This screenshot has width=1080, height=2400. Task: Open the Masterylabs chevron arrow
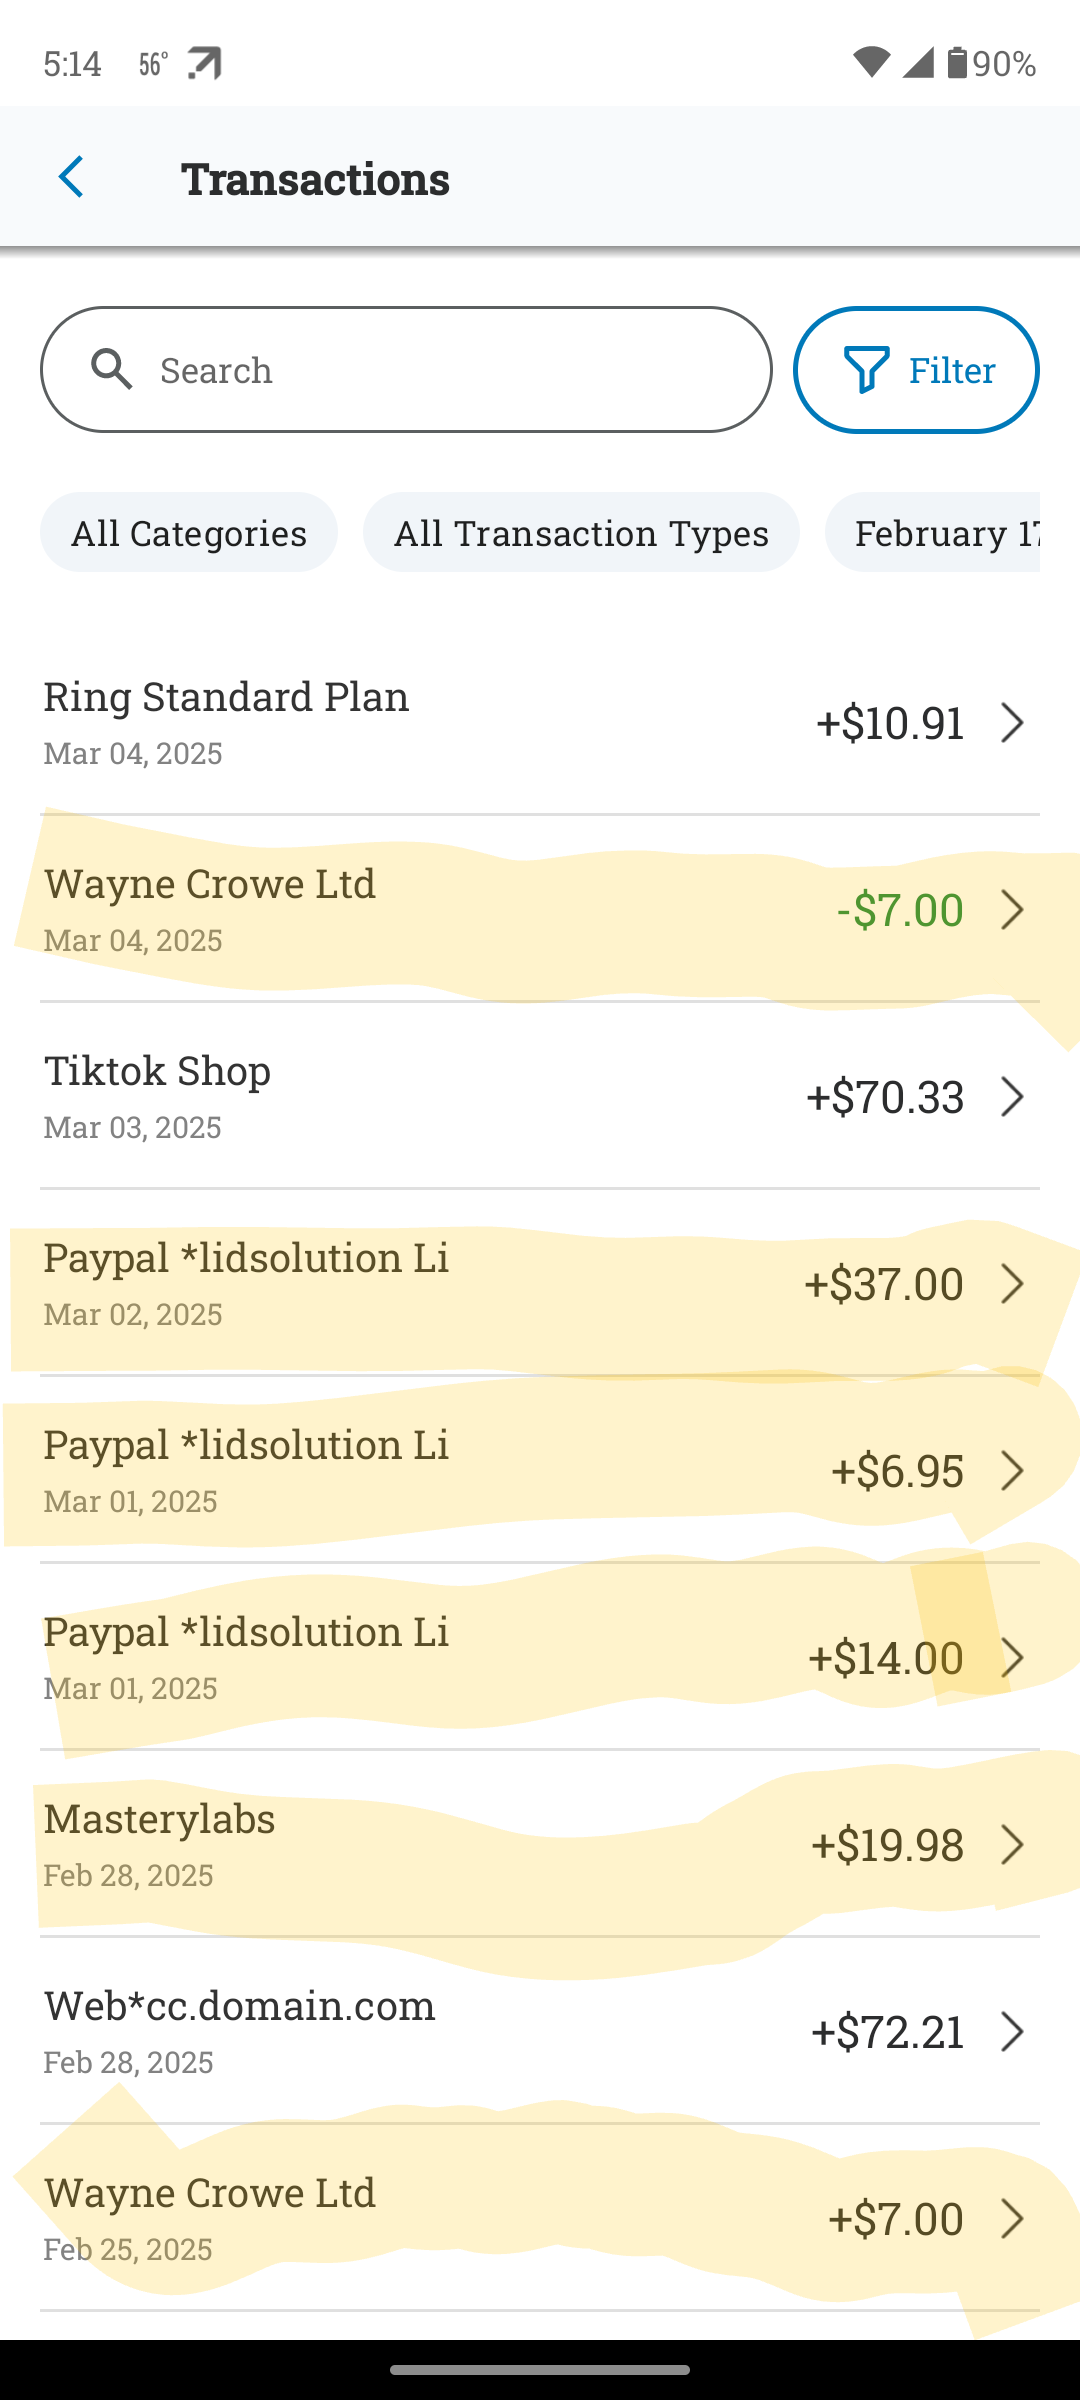point(1012,1845)
